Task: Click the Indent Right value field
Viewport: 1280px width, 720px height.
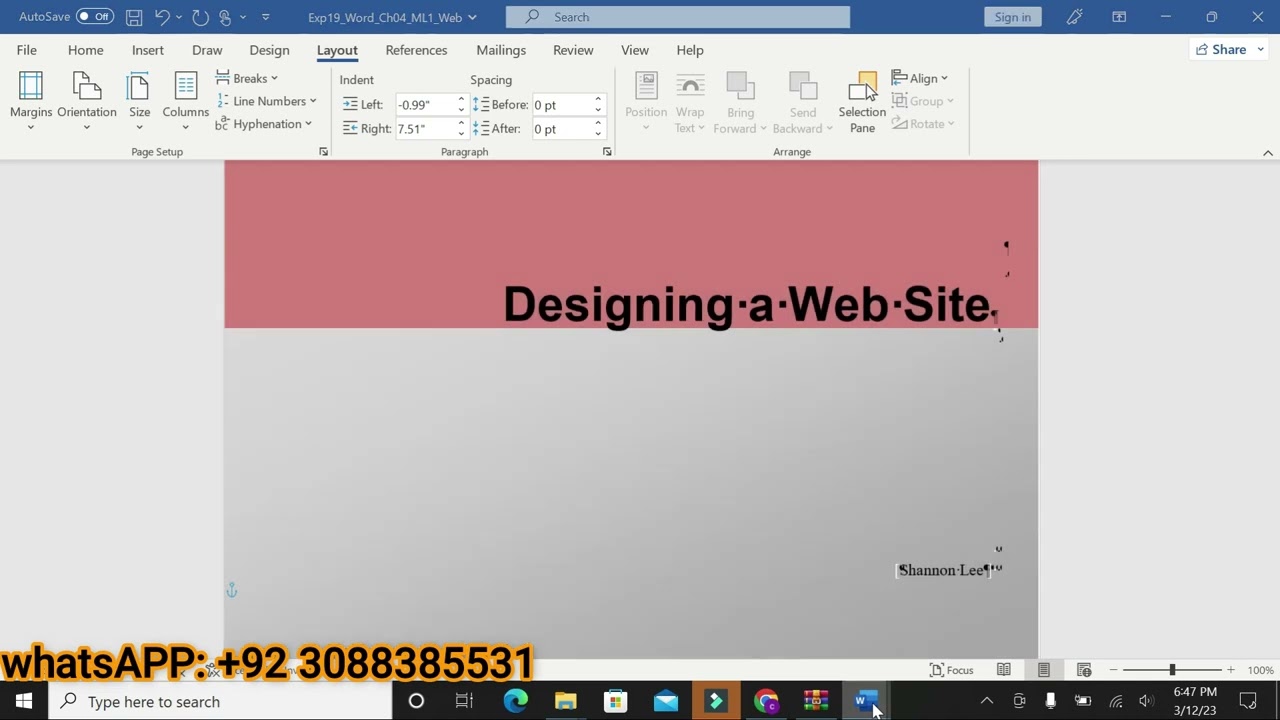Action: click(x=426, y=129)
